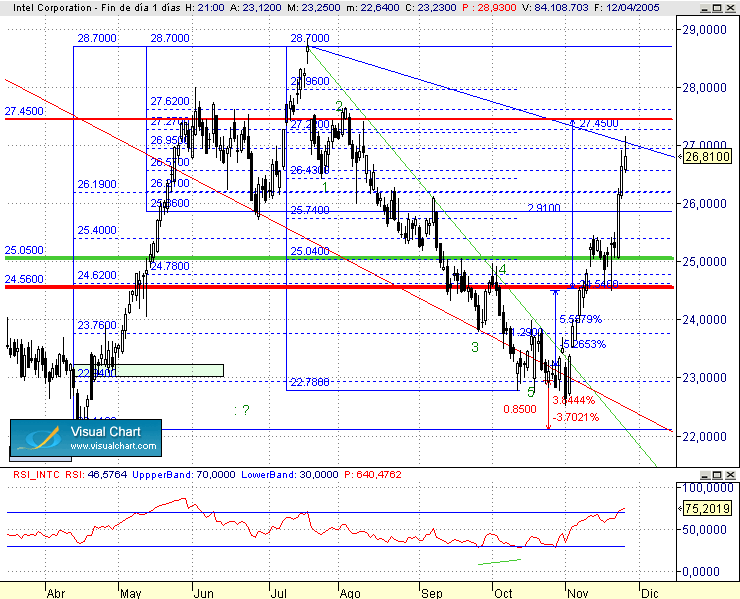The width and height of the screenshot is (740, 599).
Task: Close the Intel Corporation chart window
Action: (x=729, y=8)
